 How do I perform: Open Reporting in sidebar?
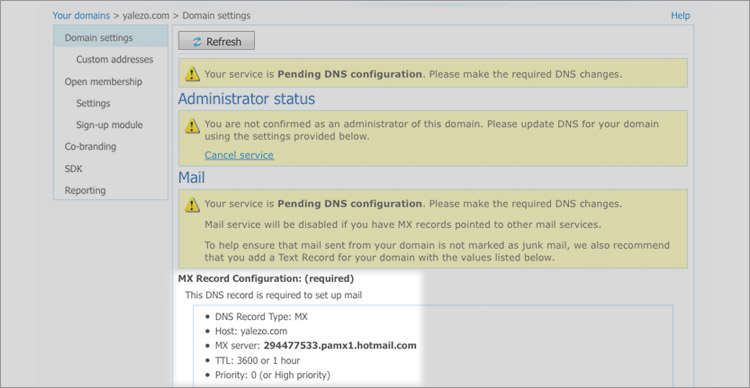click(85, 190)
